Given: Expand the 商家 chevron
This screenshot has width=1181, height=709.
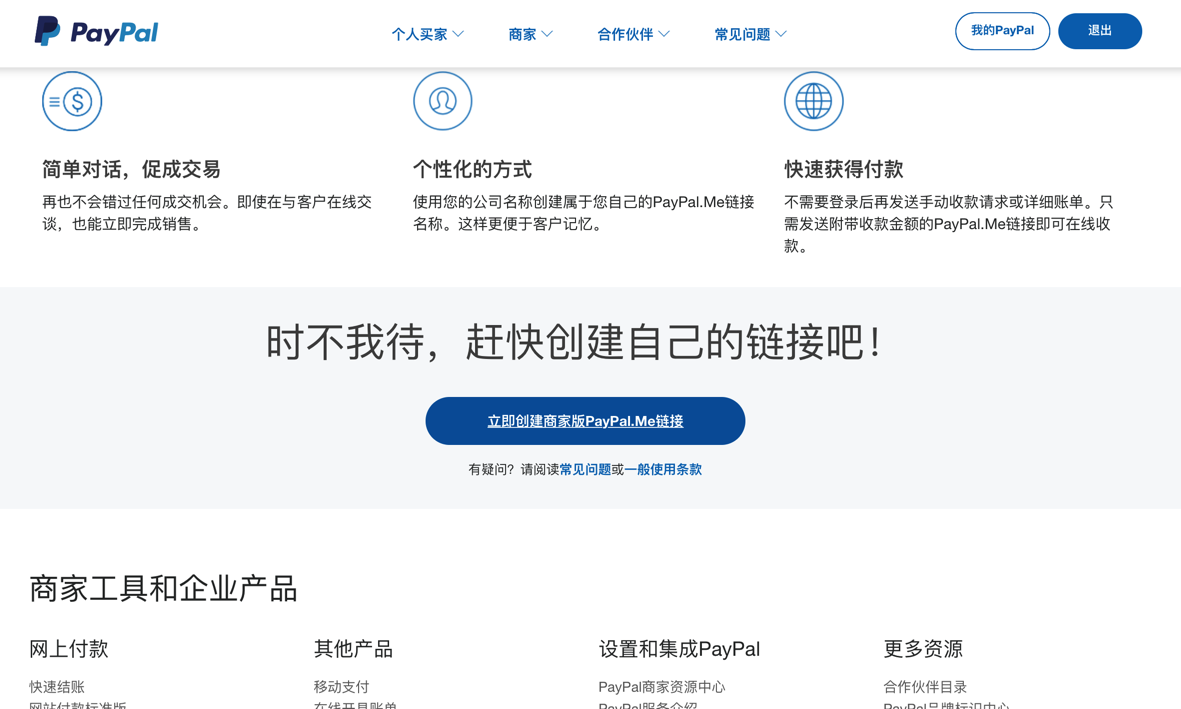Looking at the screenshot, I should click(547, 34).
